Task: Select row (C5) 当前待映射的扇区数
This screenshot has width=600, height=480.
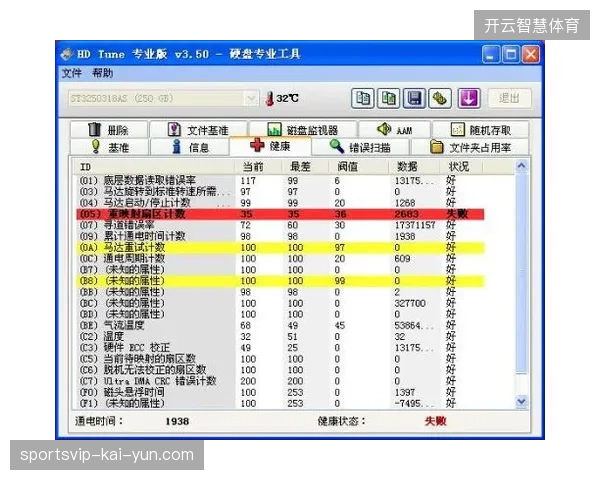Action: point(280,359)
